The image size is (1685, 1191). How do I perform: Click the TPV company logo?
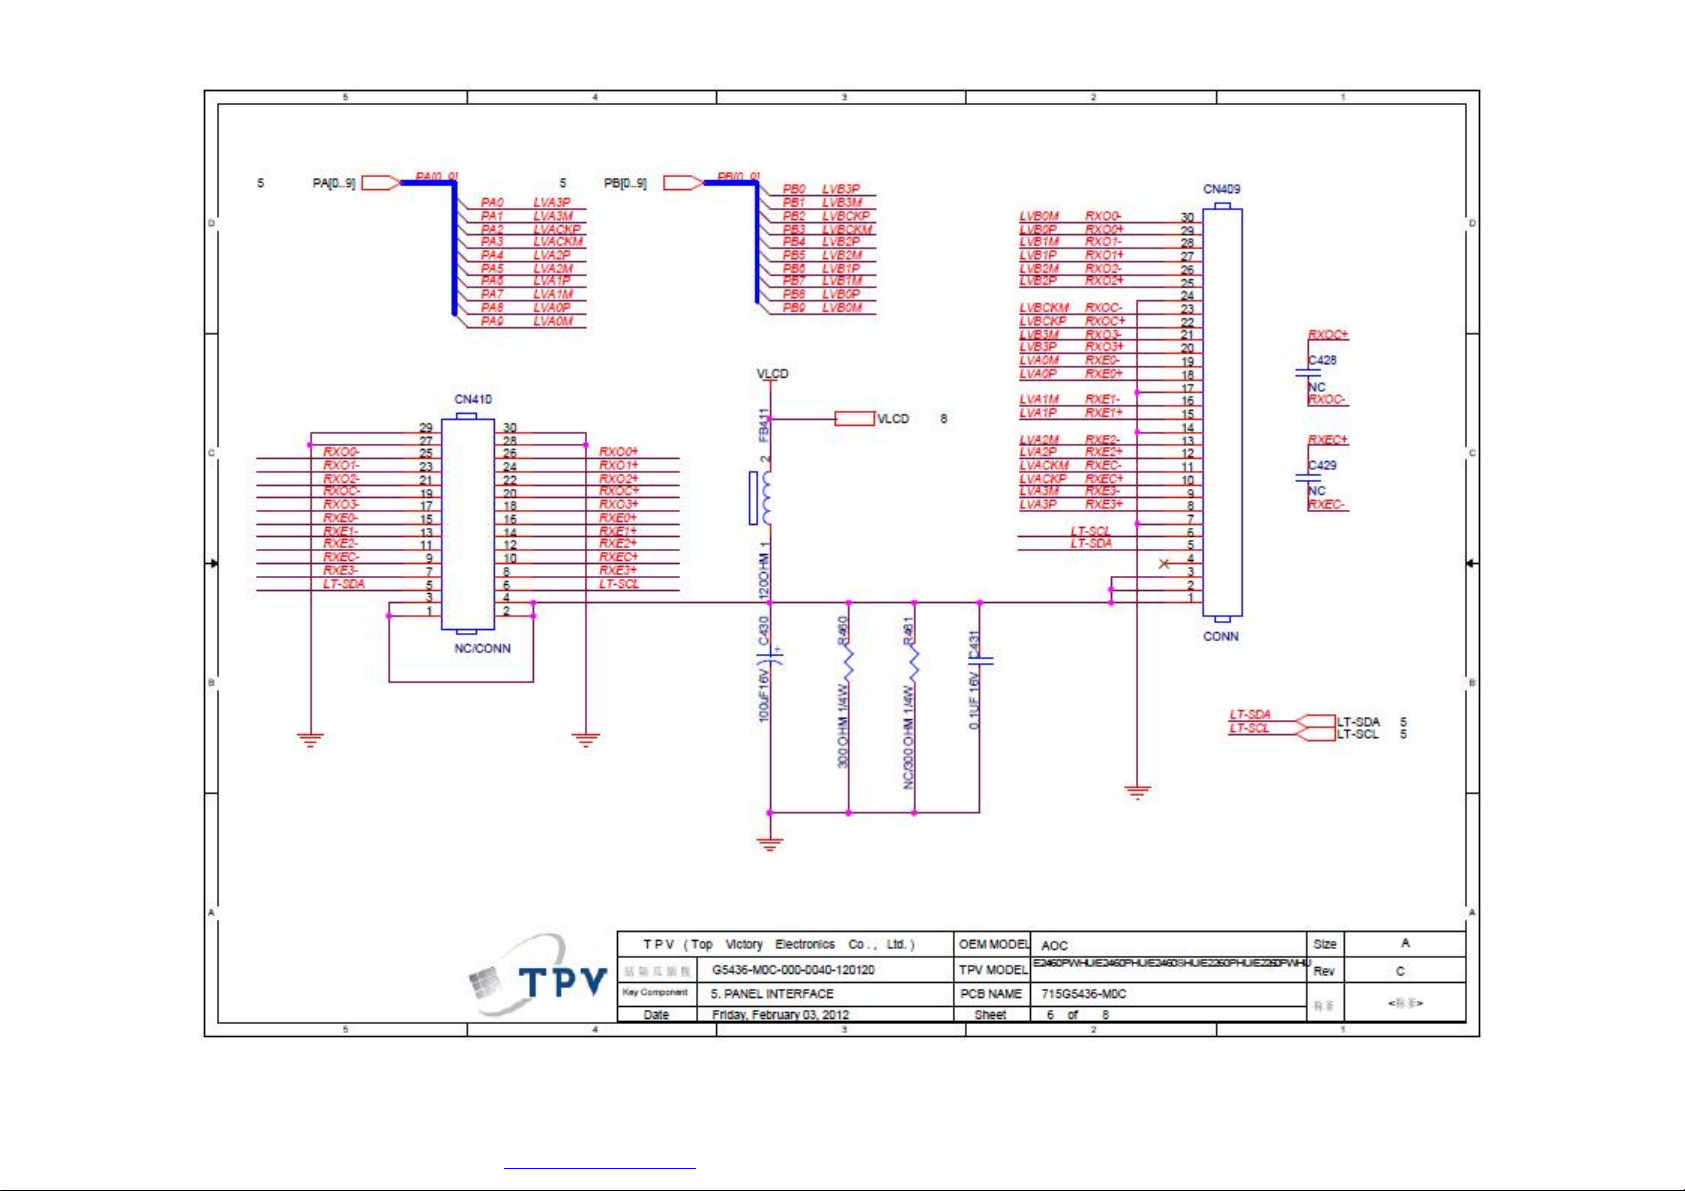tap(538, 975)
